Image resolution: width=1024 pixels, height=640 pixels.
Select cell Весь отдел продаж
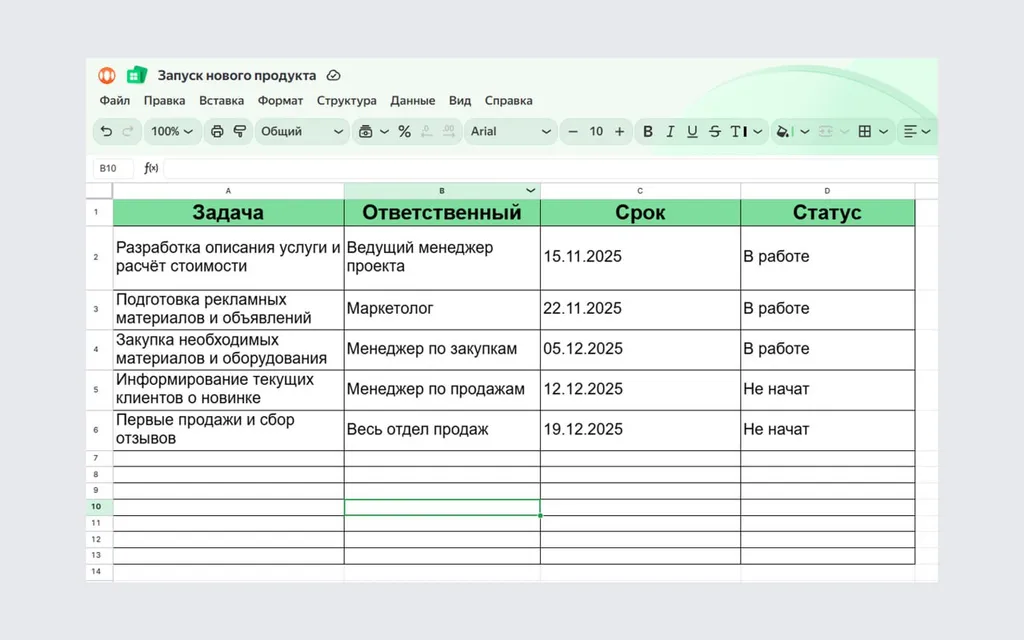(442, 430)
